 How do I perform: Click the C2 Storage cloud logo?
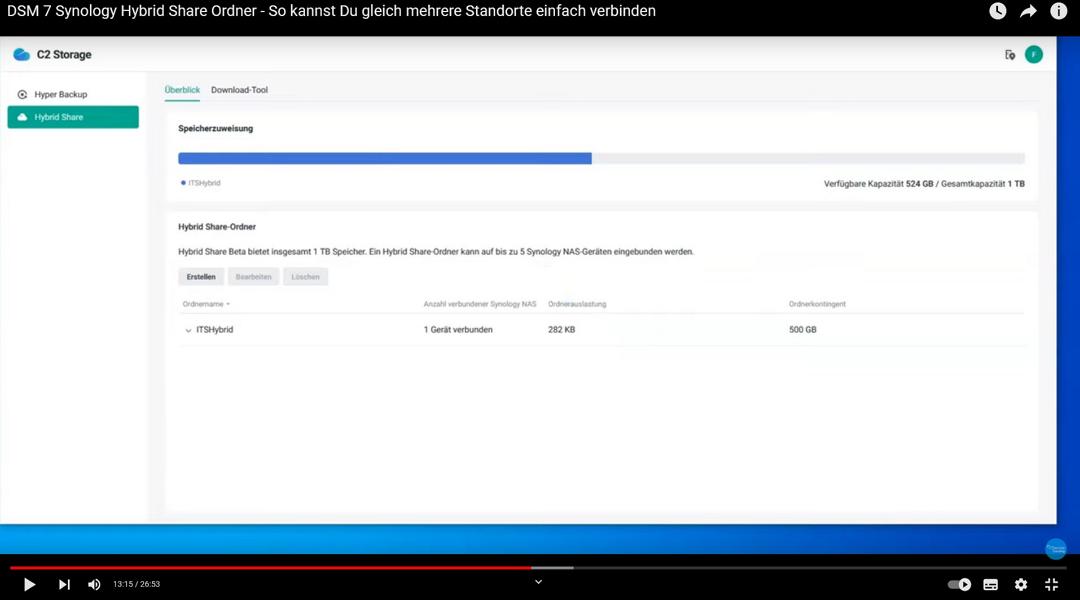tap(21, 54)
